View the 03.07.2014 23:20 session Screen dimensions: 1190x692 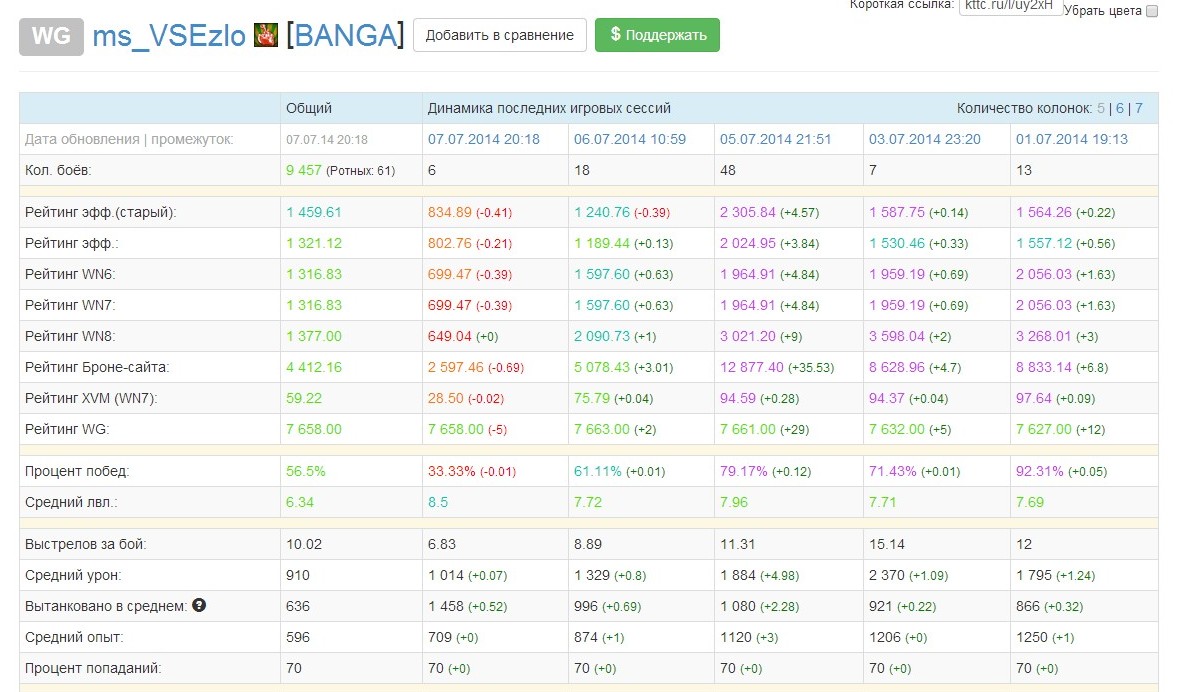pos(924,139)
